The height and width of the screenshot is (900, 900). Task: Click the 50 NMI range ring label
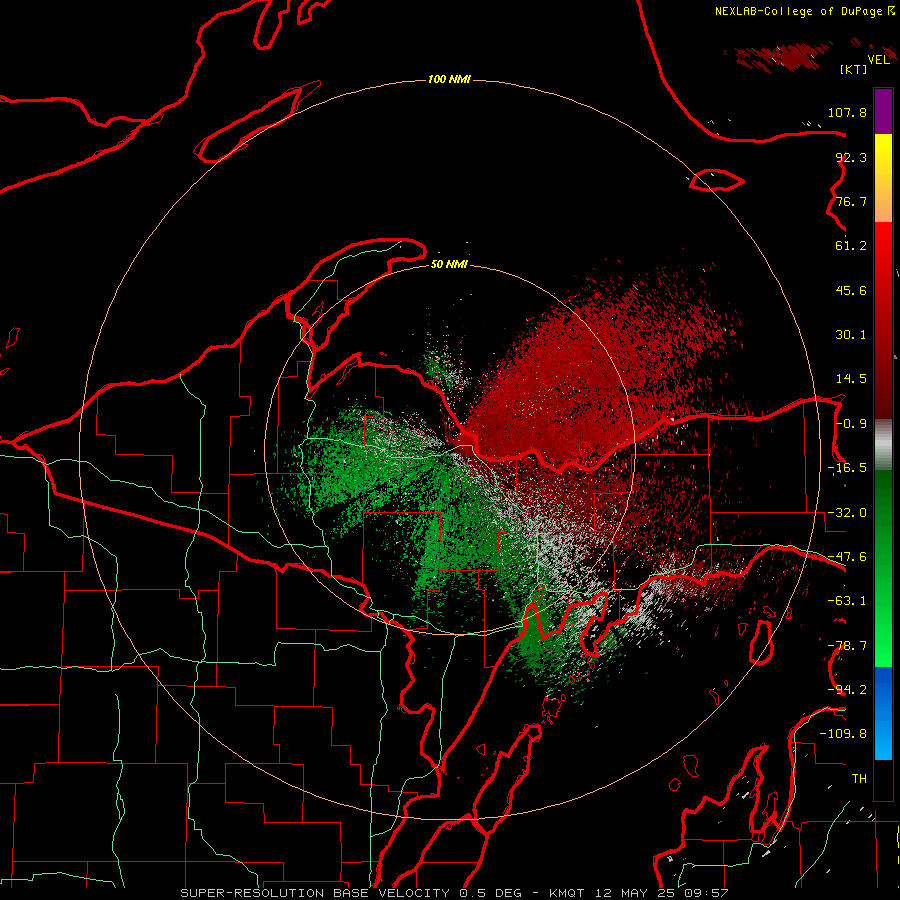[449, 265]
